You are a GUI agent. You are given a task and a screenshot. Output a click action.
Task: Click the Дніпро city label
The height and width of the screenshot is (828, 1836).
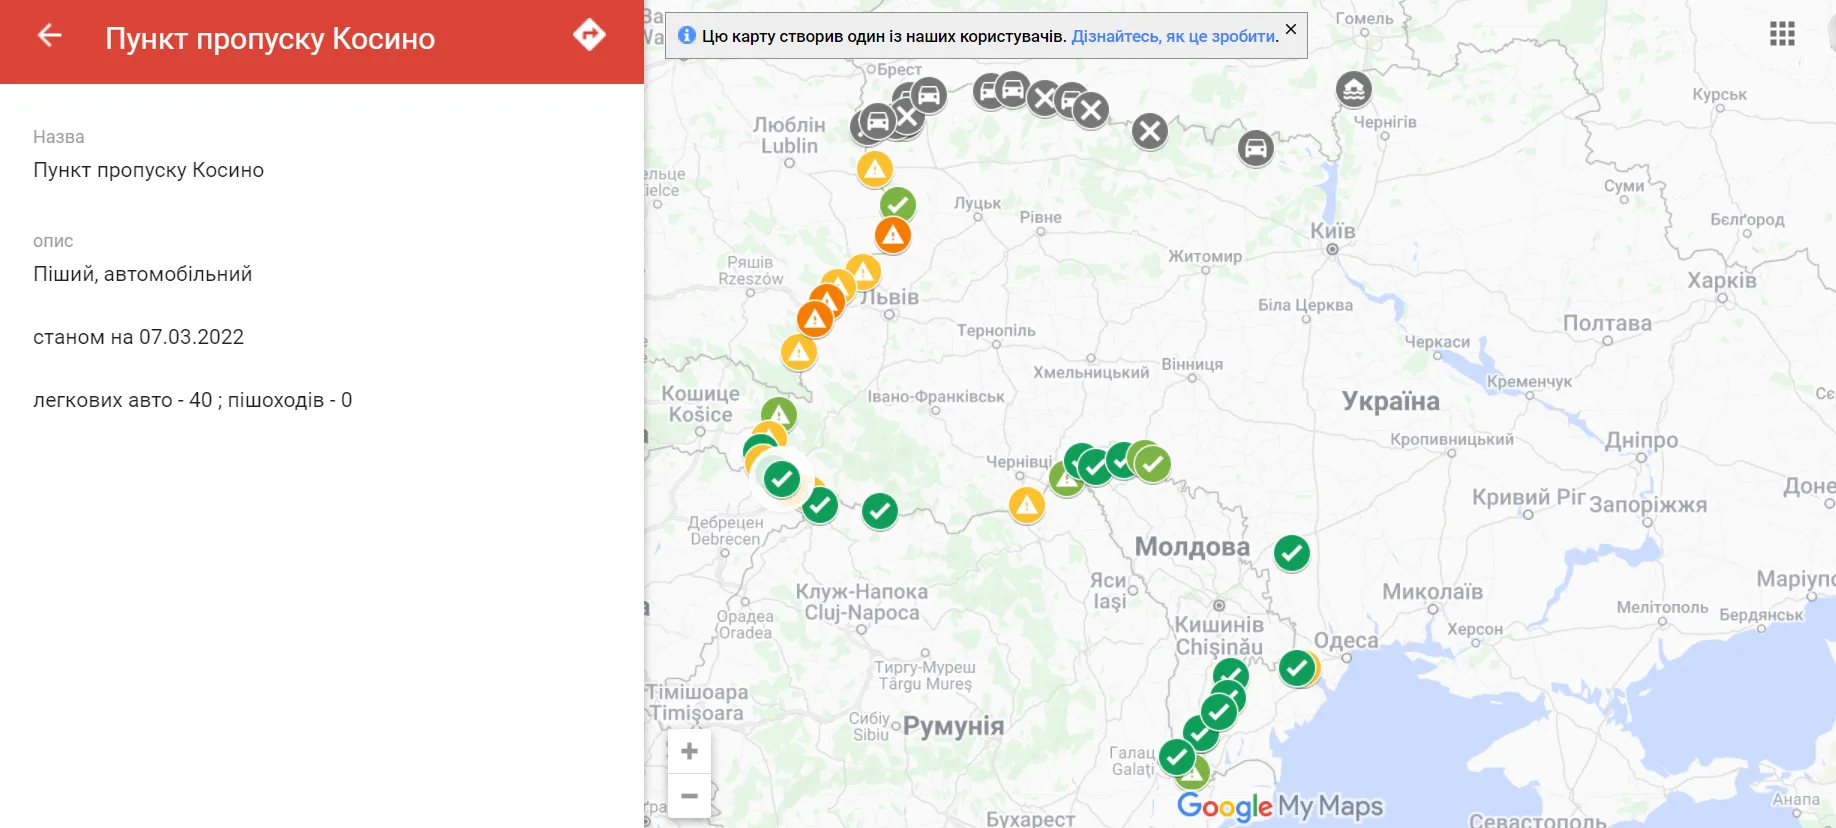[1642, 440]
